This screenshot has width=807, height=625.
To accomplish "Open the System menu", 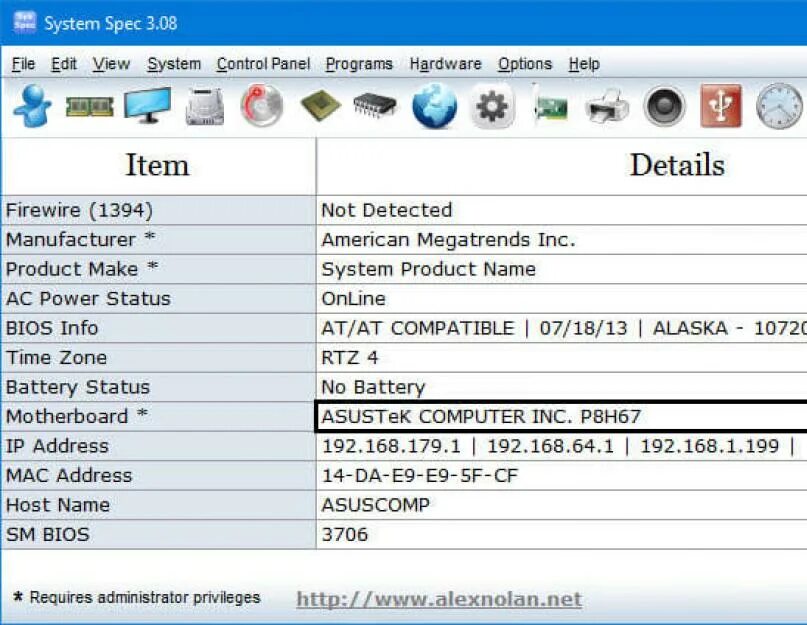I will pos(174,64).
